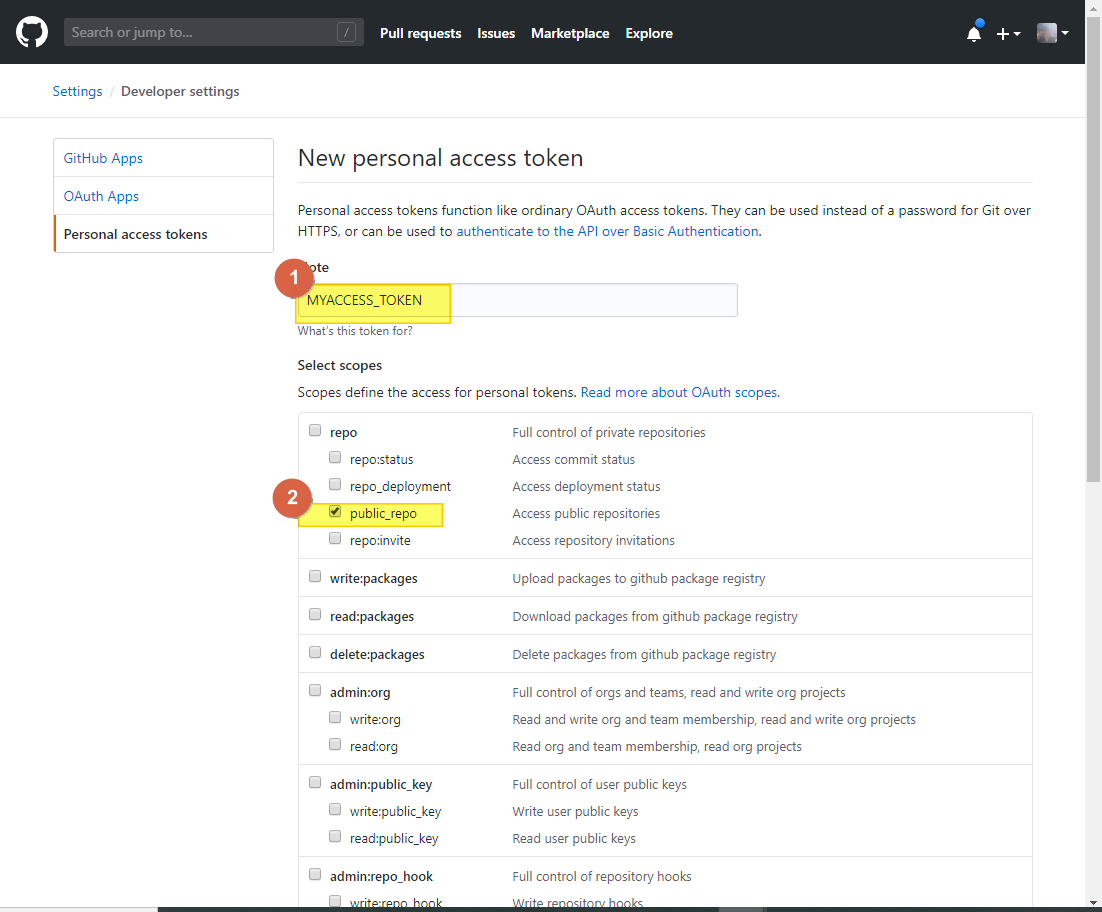Viewport: 1102px width, 912px height.
Task: Open the user avatar menu
Action: click(1052, 33)
